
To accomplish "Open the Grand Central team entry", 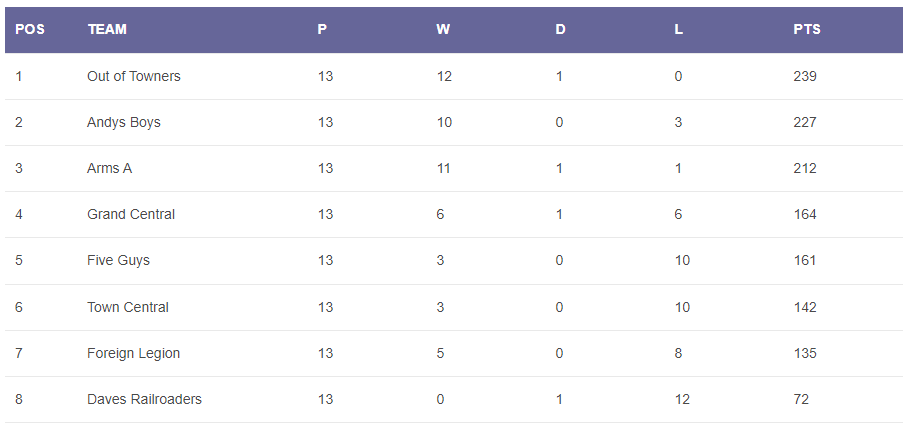I will click(131, 214).
